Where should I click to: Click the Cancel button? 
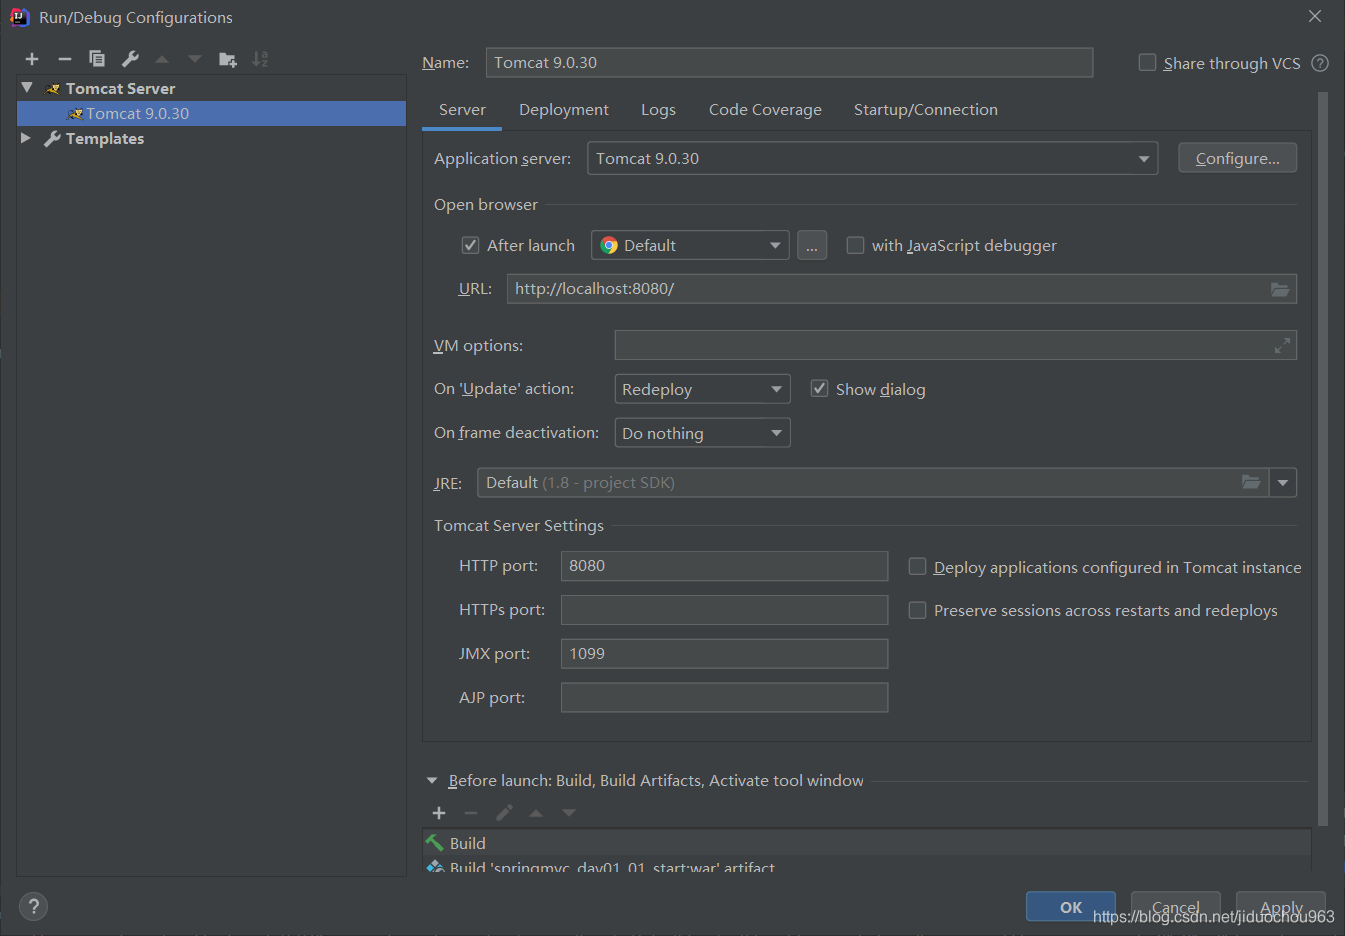click(x=1175, y=907)
